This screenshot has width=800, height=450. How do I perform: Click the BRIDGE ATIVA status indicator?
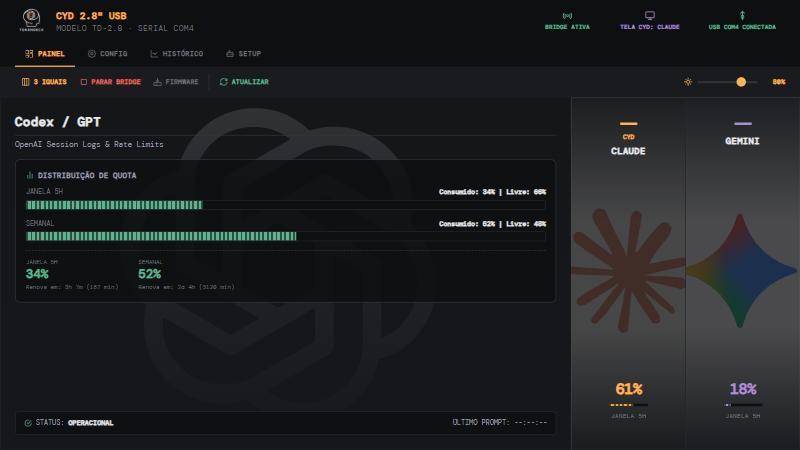[x=567, y=21]
